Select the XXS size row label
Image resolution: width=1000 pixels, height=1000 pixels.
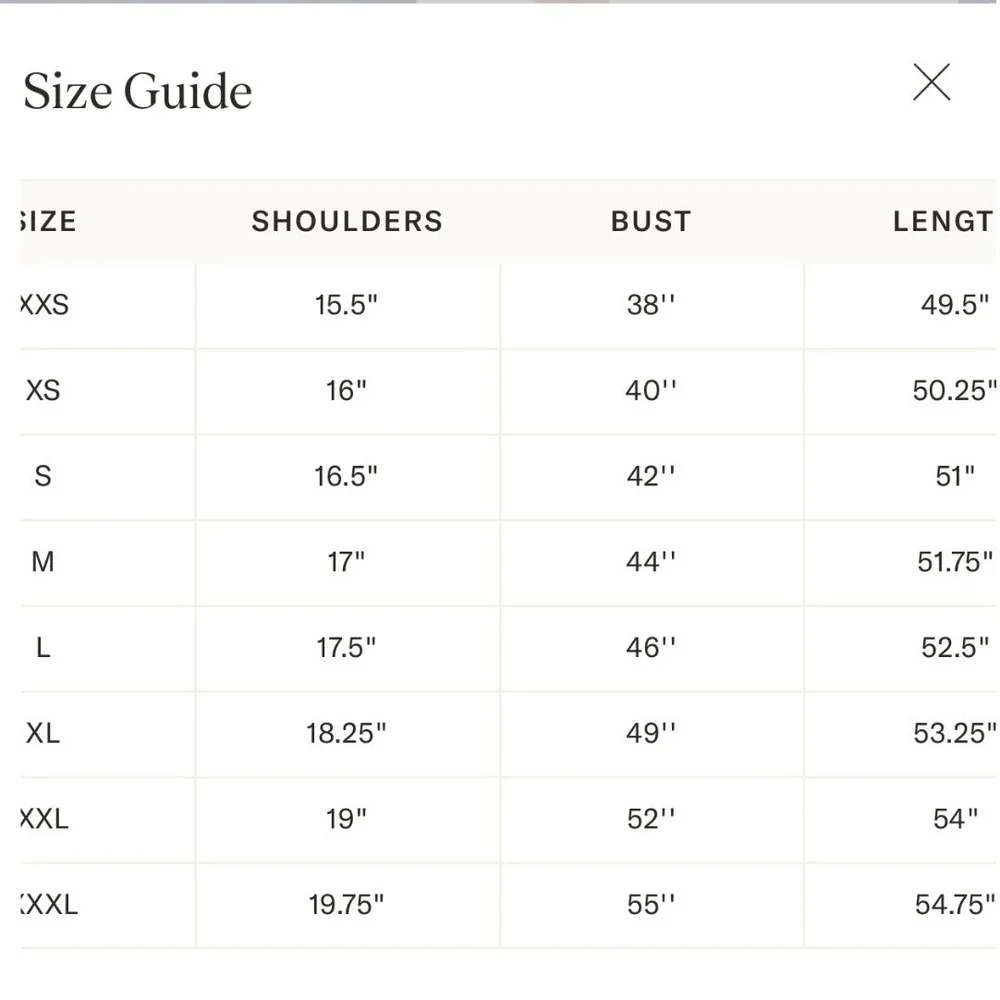click(x=45, y=305)
